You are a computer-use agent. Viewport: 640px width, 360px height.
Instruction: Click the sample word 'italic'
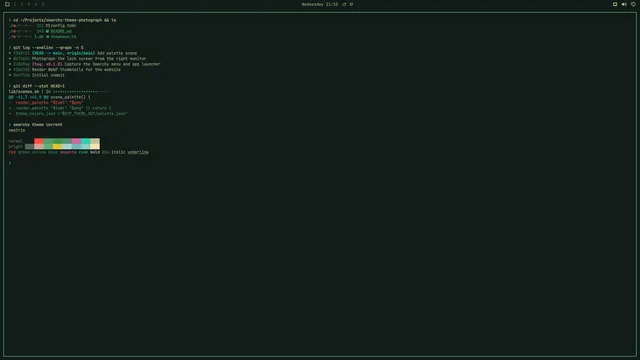(118, 152)
